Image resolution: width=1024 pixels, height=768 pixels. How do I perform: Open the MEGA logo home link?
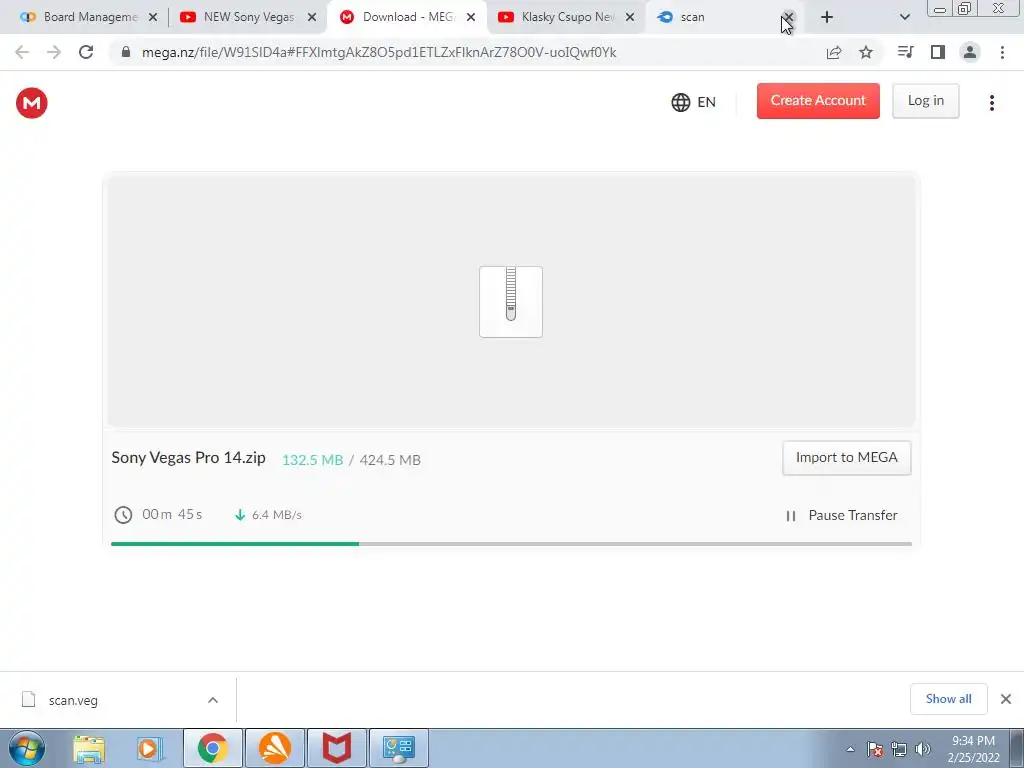31,103
